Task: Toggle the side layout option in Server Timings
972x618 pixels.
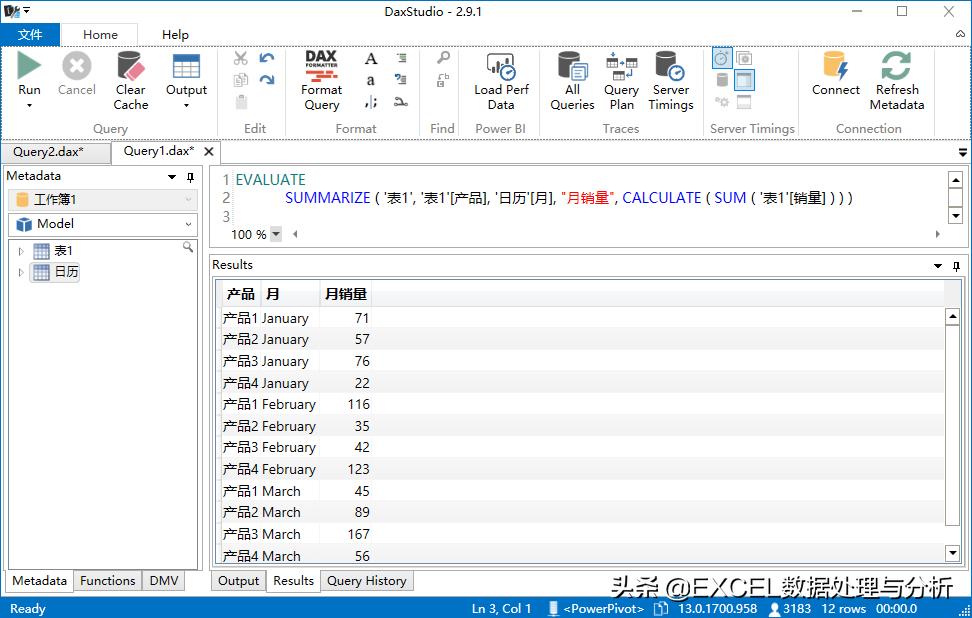Action: (x=744, y=80)
